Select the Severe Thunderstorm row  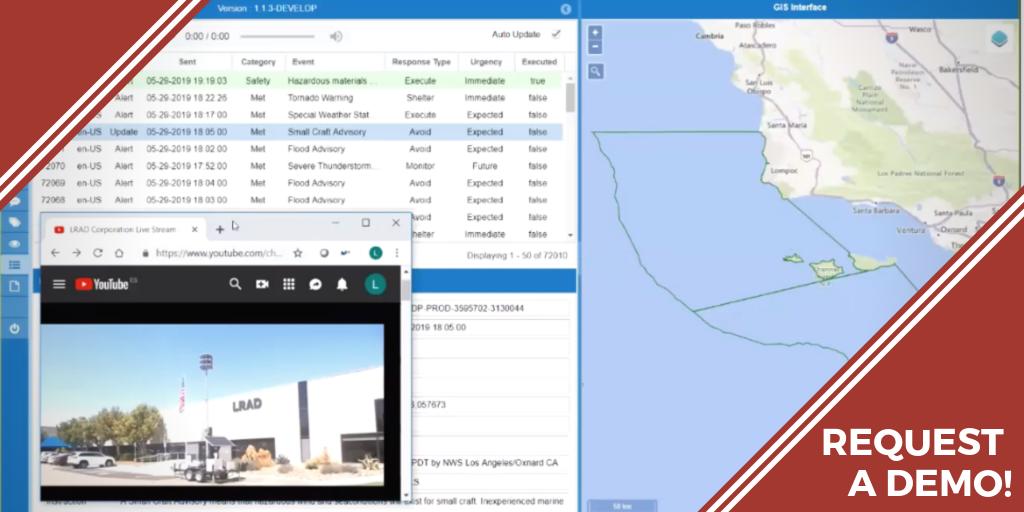300,166
